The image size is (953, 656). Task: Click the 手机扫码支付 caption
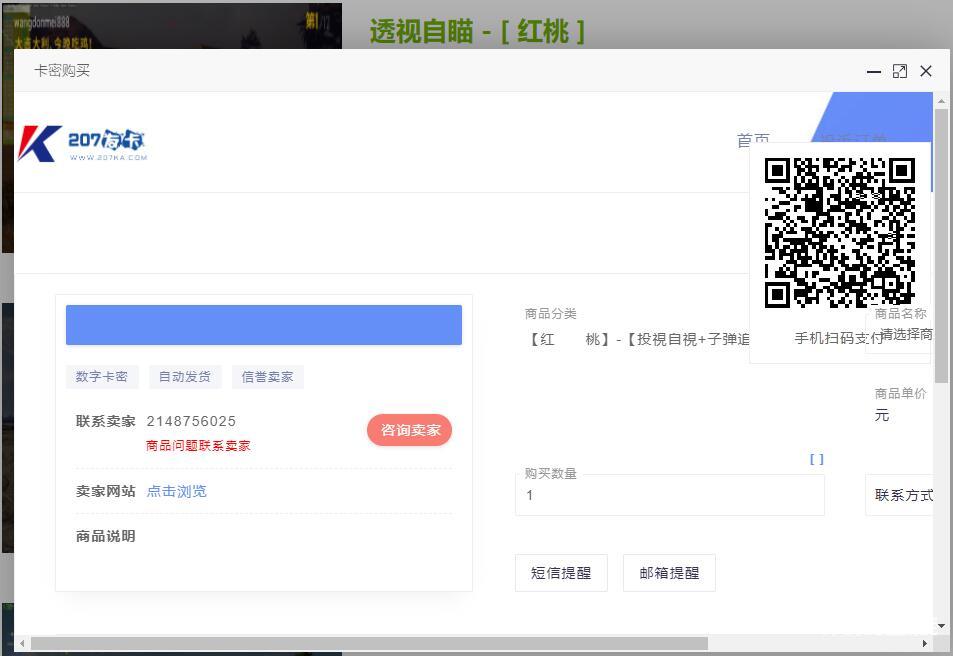pos(839,338)
